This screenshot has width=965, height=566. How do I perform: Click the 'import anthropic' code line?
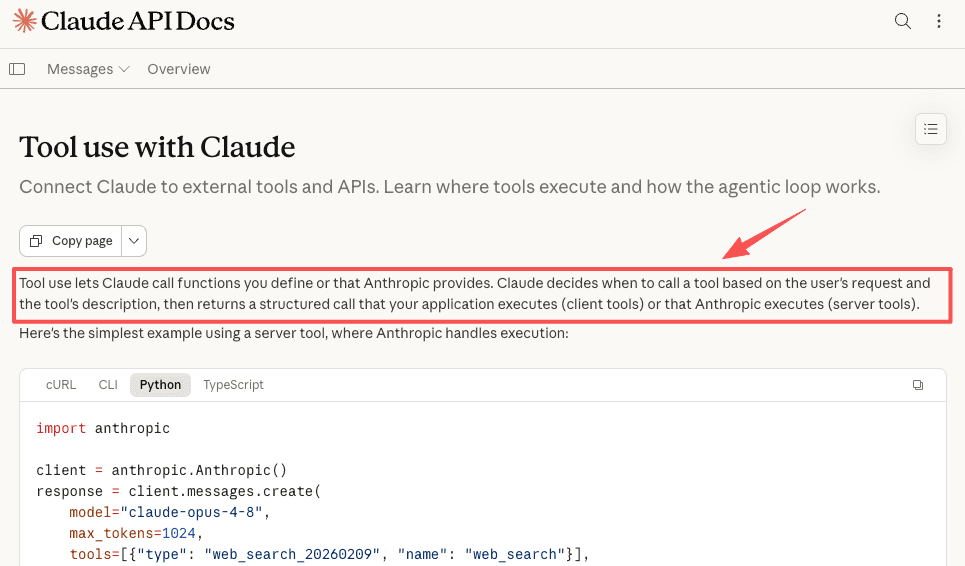103,428
